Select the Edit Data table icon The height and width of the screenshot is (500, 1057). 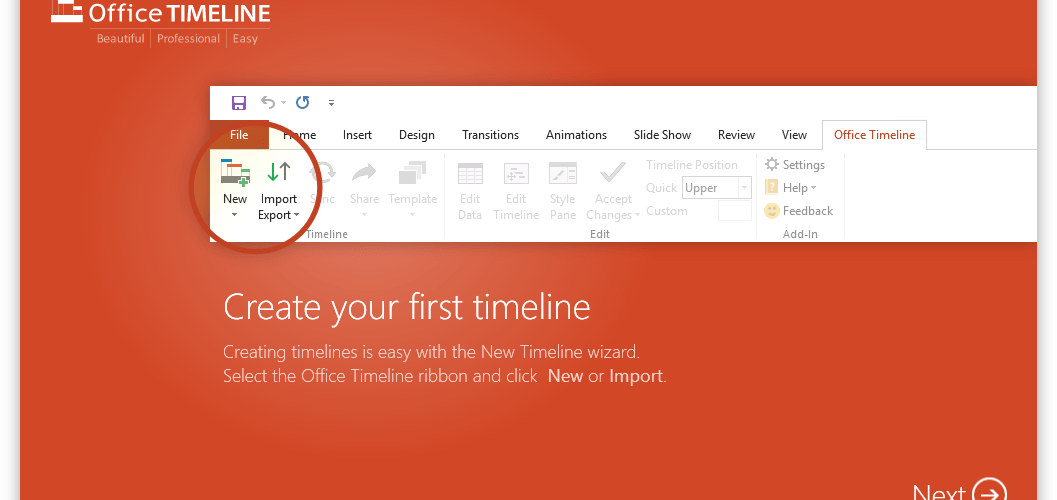coord(471,173)
